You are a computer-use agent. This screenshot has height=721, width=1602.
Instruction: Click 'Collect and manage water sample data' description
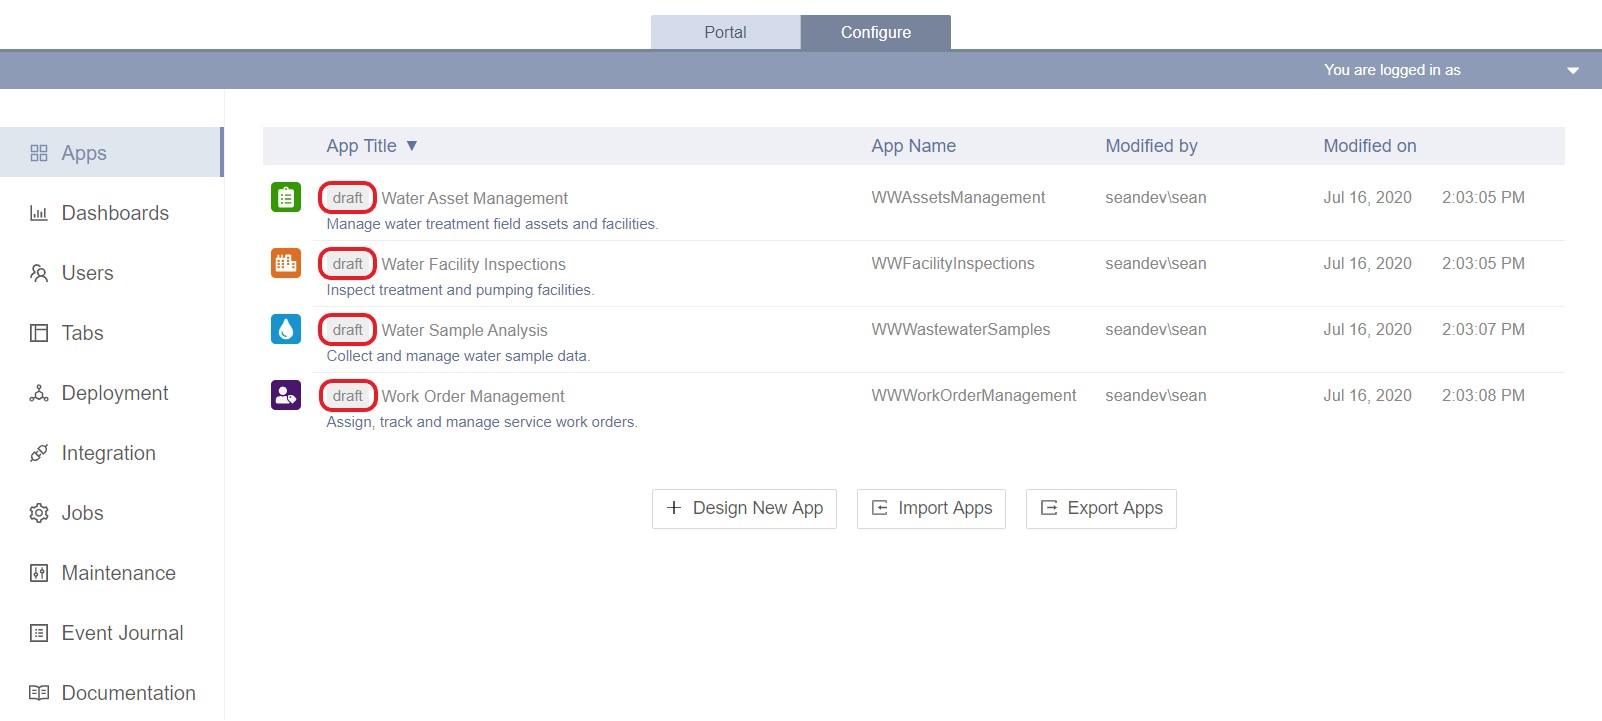458,356
